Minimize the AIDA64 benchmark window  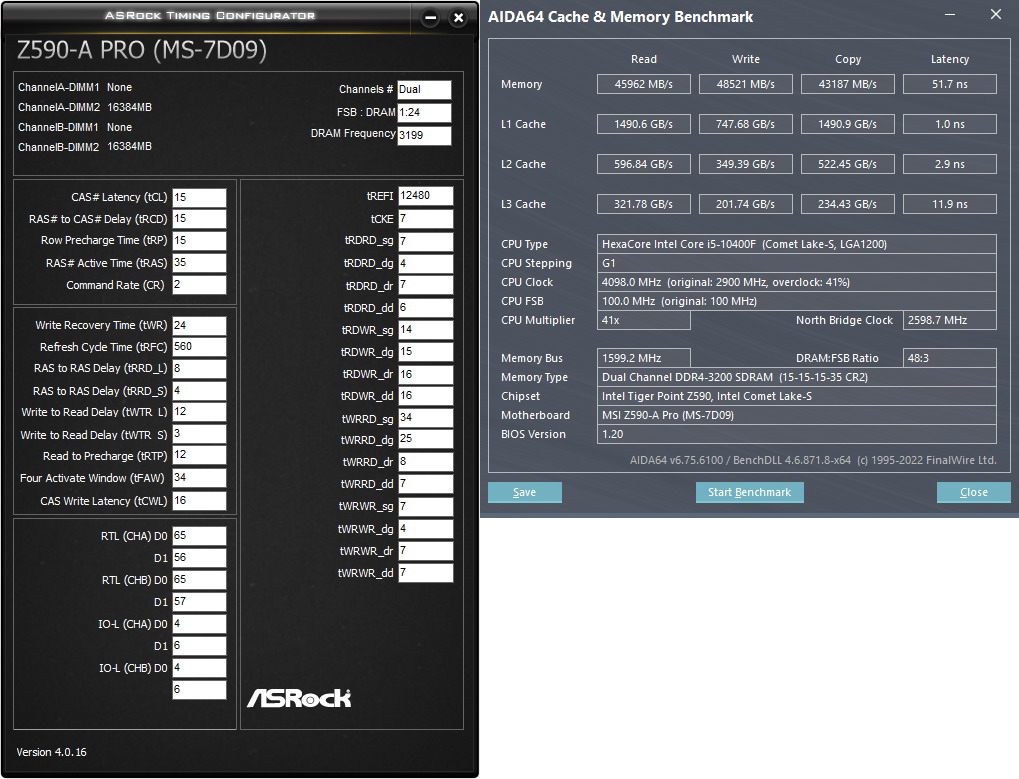[950, 14]
